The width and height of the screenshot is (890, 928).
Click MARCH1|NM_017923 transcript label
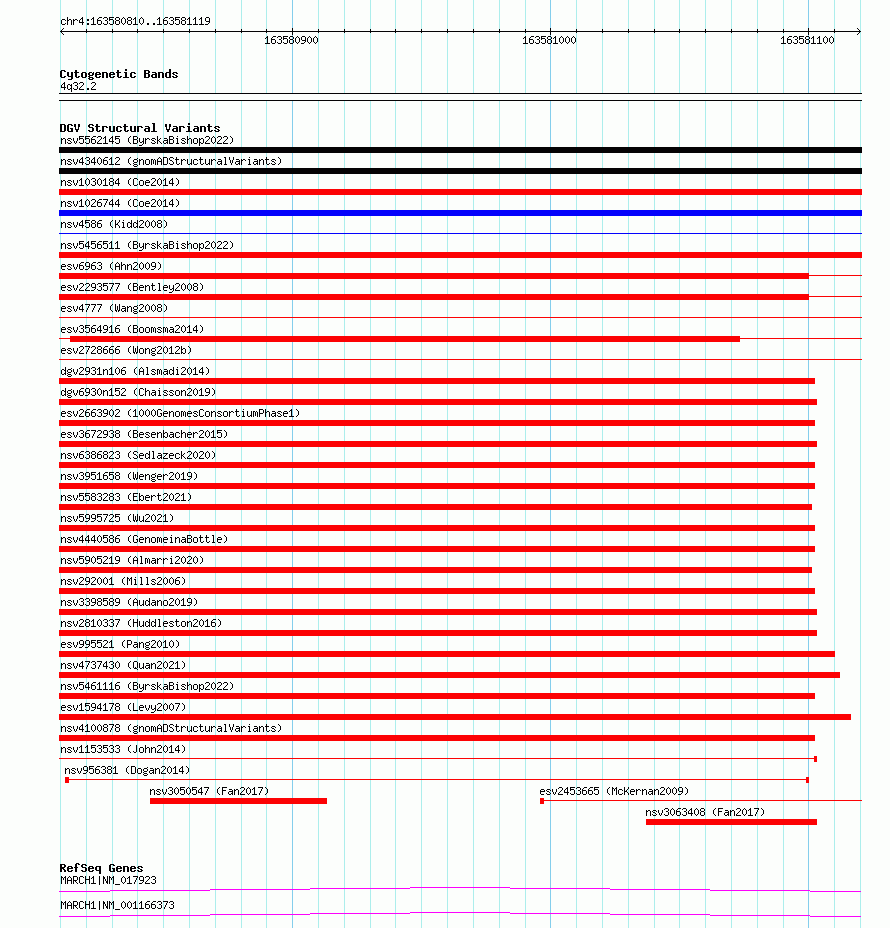coord(108,881)
